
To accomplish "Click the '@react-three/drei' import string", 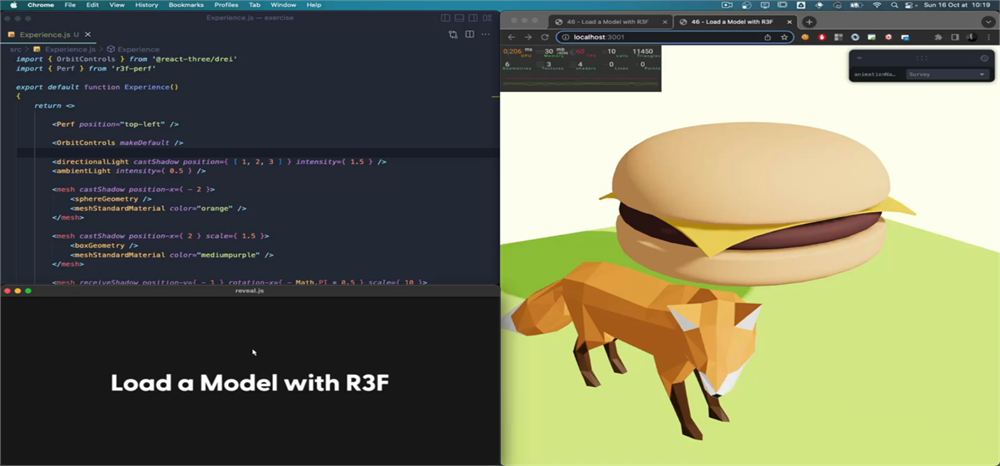I will click(x=195, y=59).
